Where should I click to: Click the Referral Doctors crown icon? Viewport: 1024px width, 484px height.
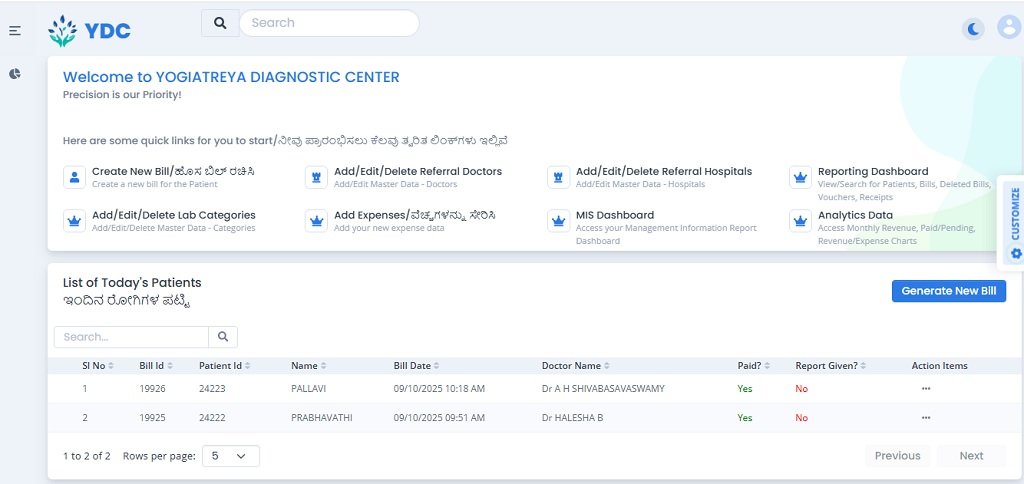pos(316,177)
